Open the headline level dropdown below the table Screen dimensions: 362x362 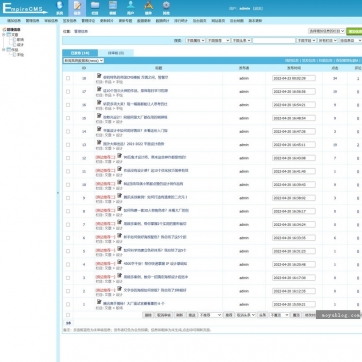pos(246,315)
